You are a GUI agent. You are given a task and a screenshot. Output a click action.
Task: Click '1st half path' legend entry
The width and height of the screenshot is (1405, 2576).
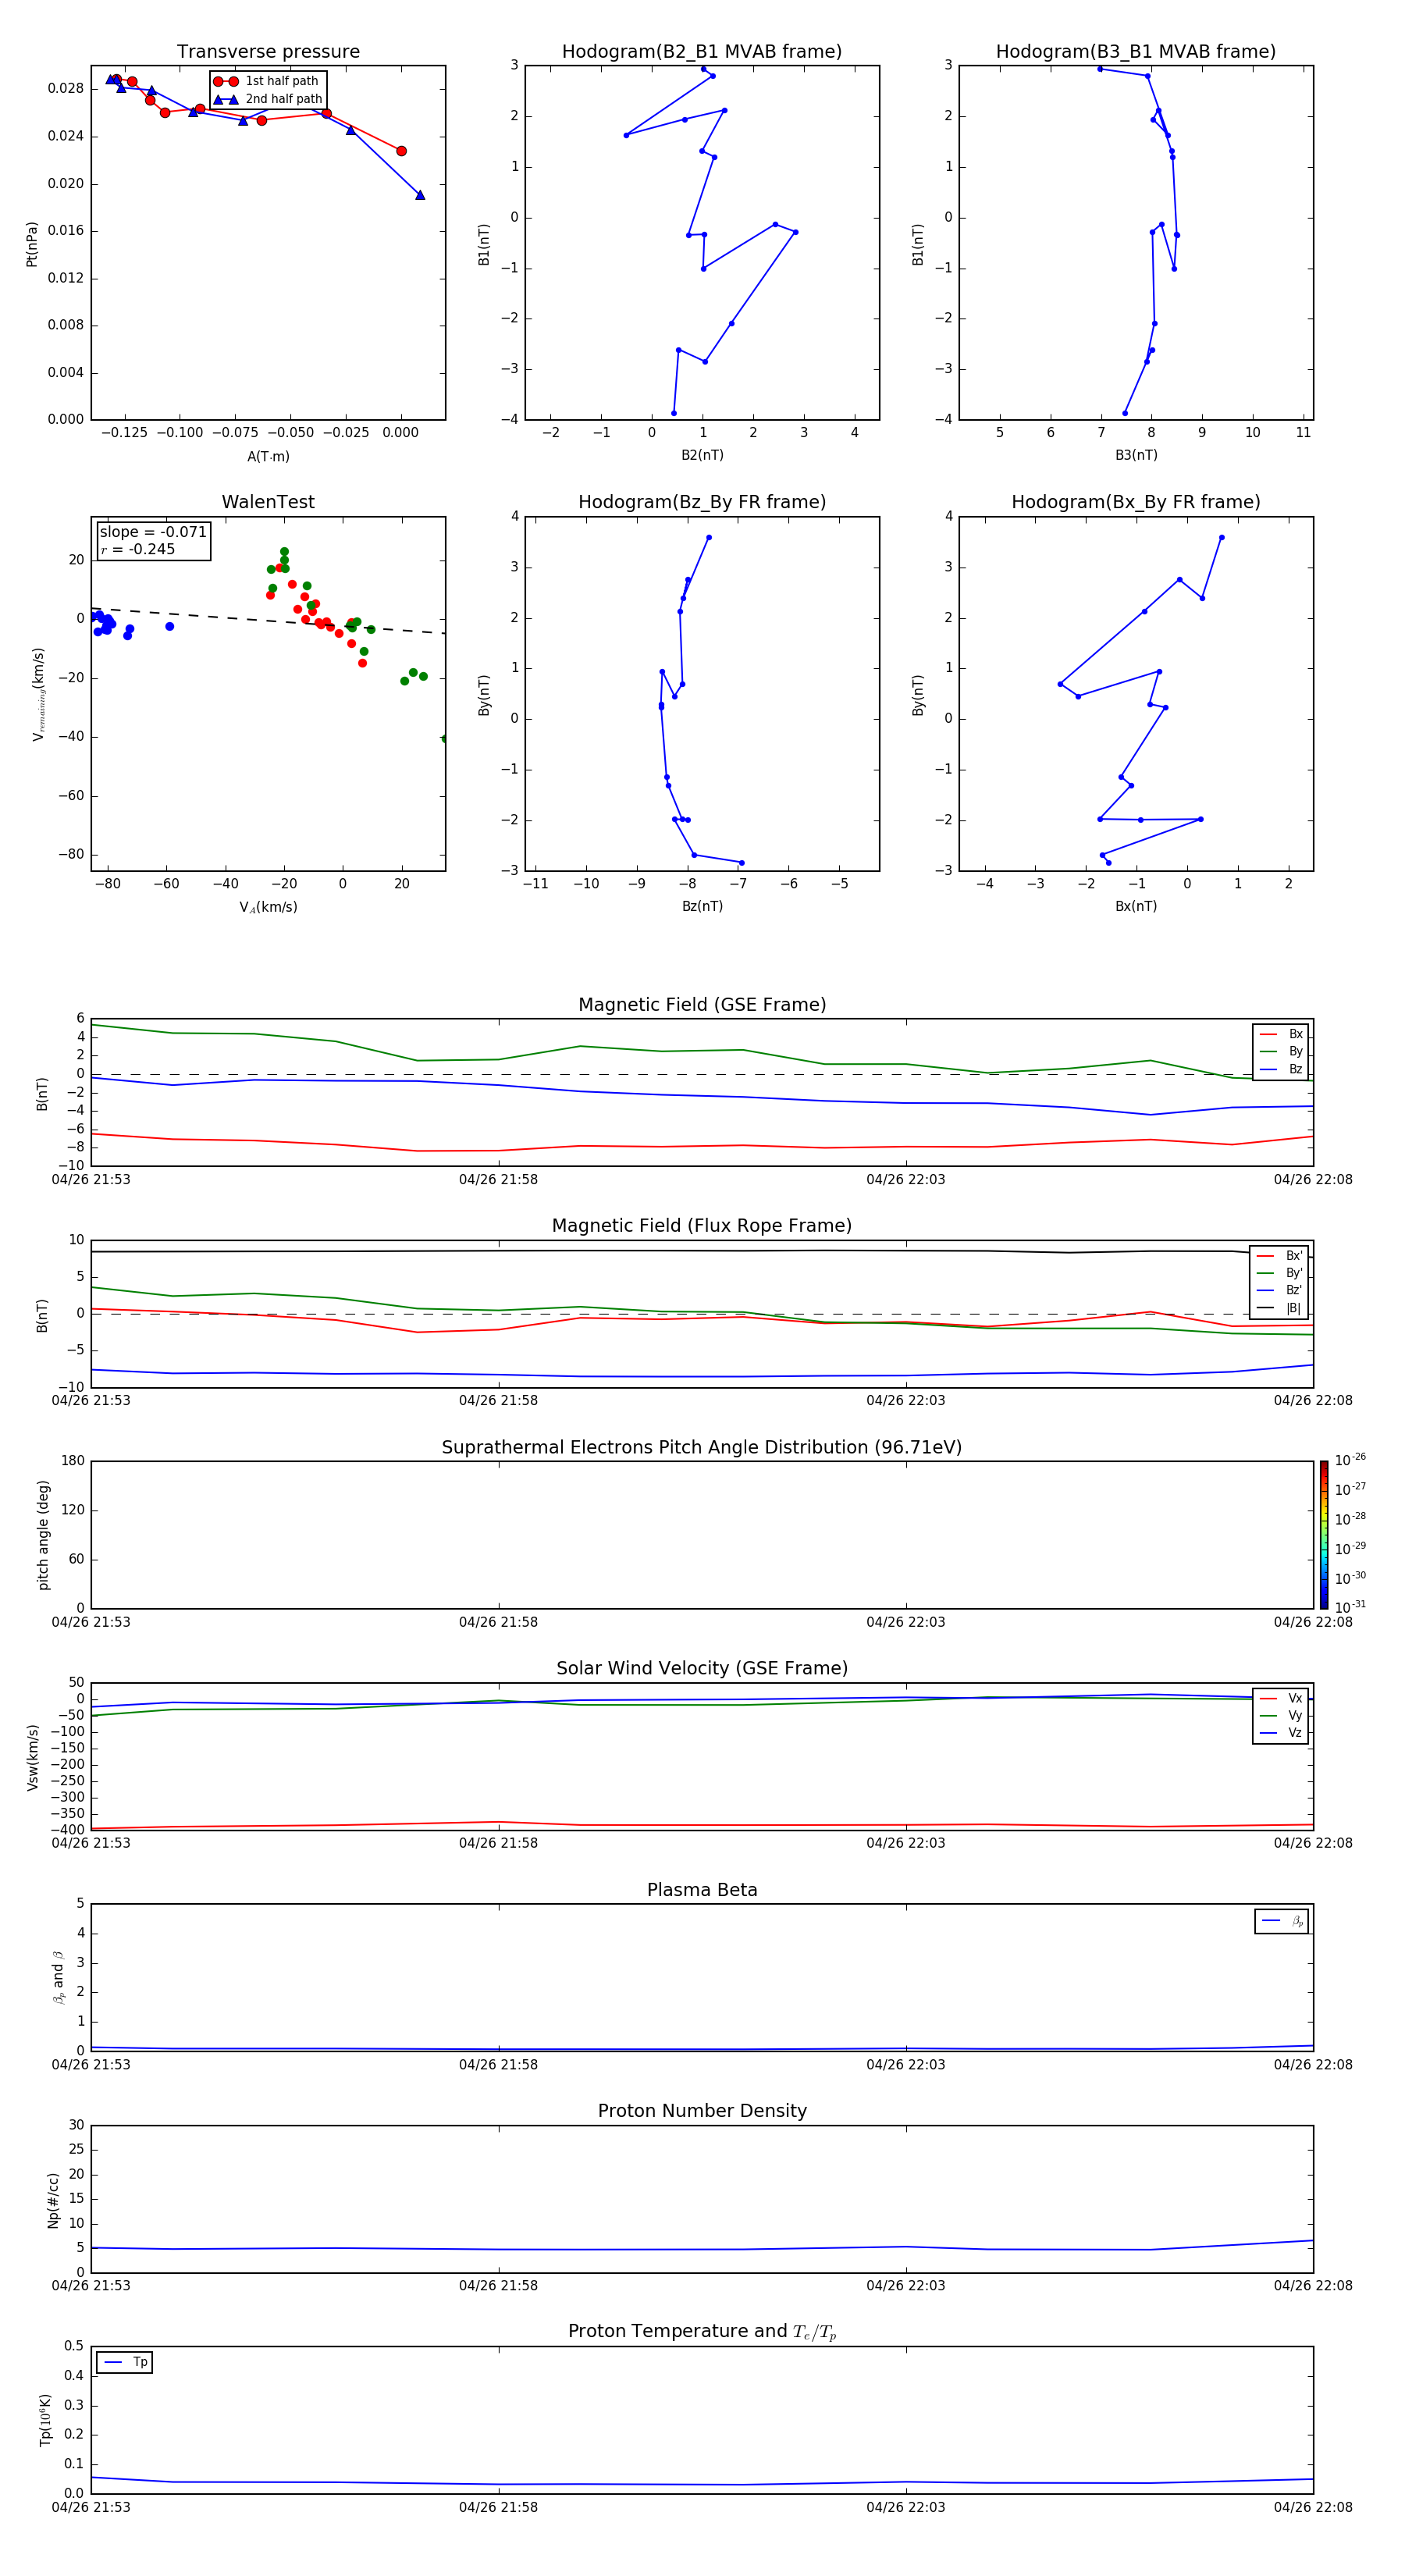point(266,81)
